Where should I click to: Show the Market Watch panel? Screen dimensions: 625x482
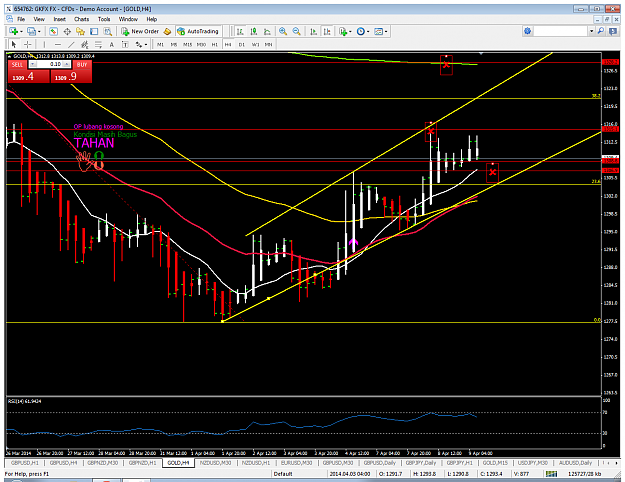[53, 31]
